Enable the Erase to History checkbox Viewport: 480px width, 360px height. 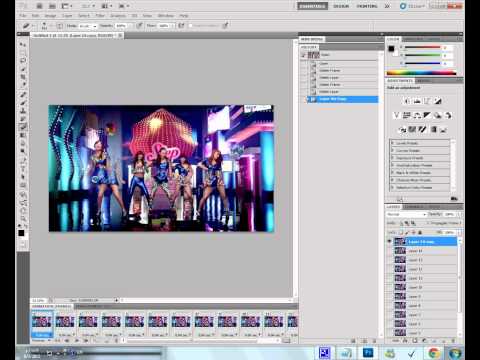(191, 25)
